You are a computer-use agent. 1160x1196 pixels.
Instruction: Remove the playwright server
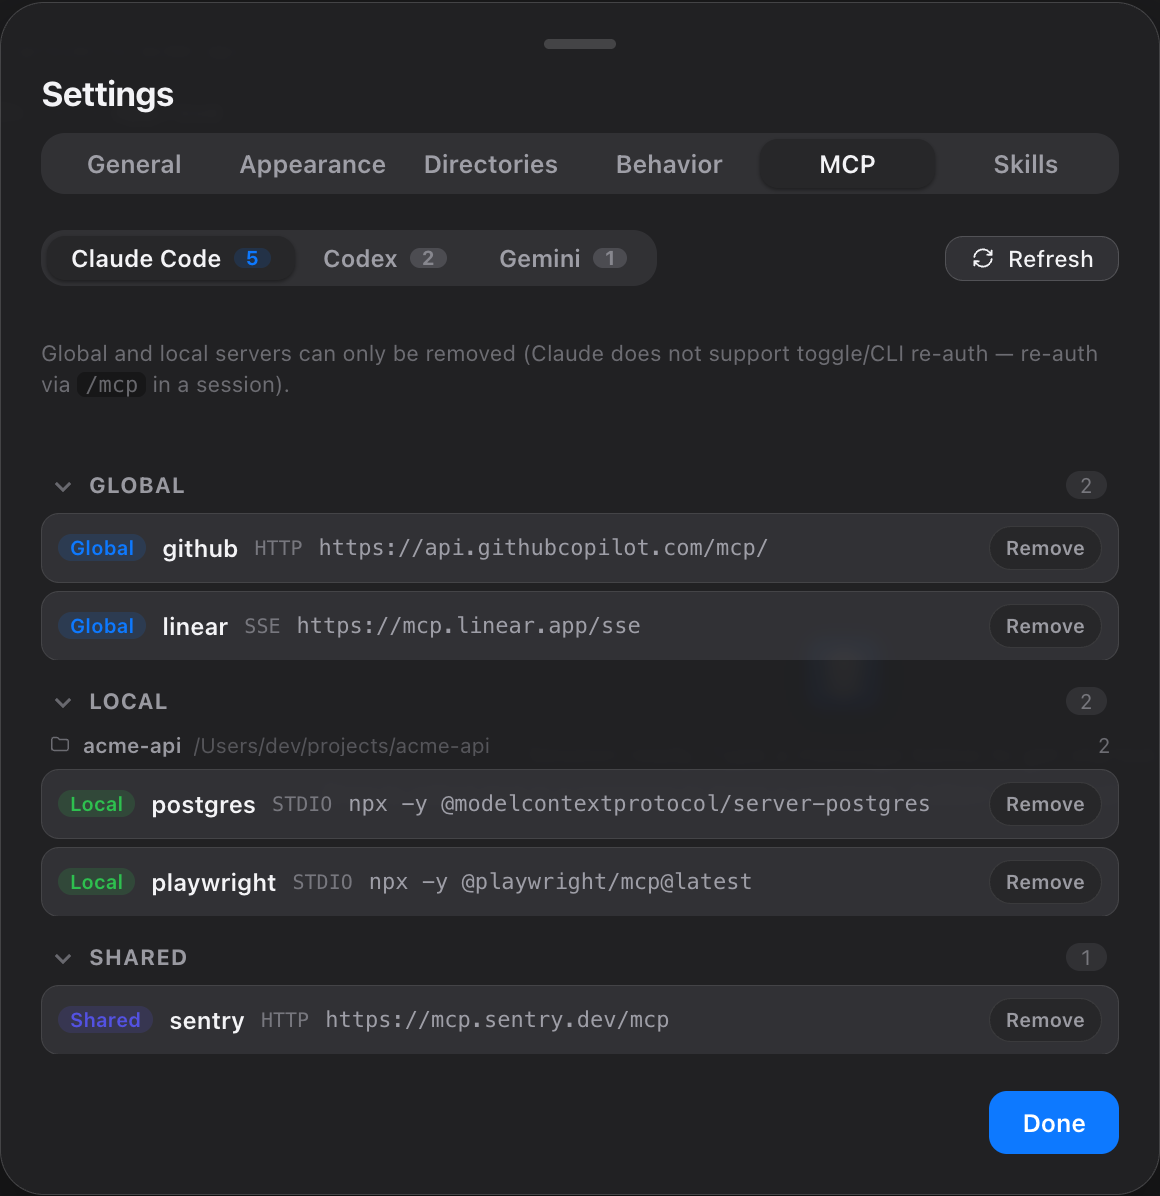coord(1045,882)
